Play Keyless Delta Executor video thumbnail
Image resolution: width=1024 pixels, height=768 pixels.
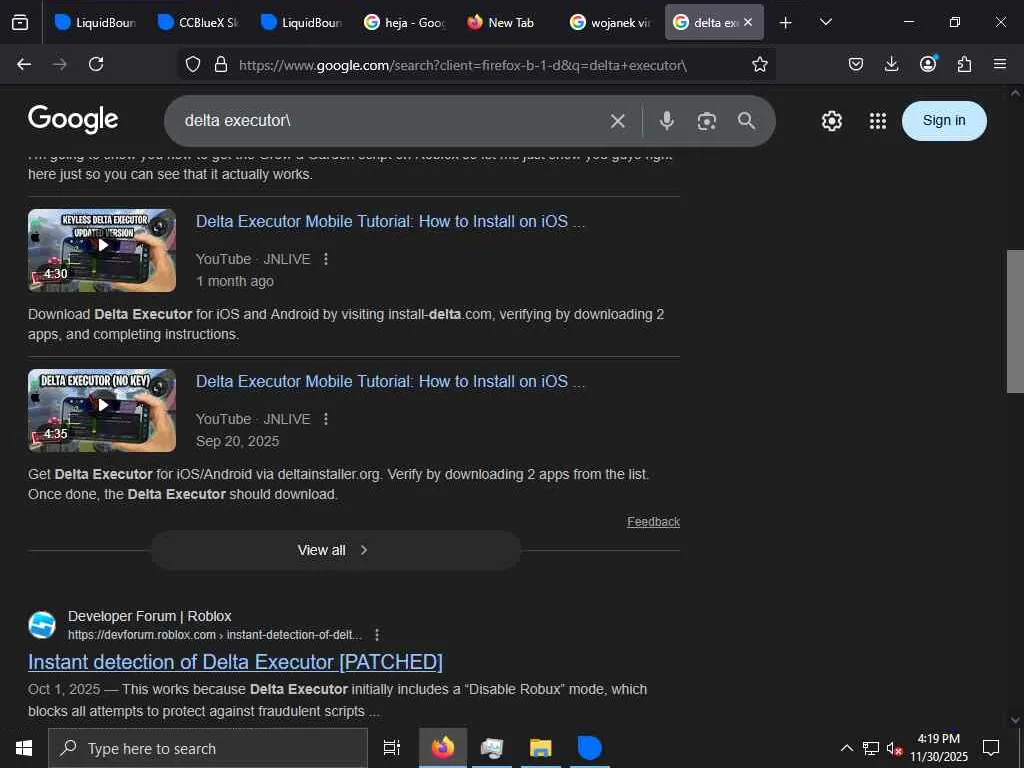[102, 250]
